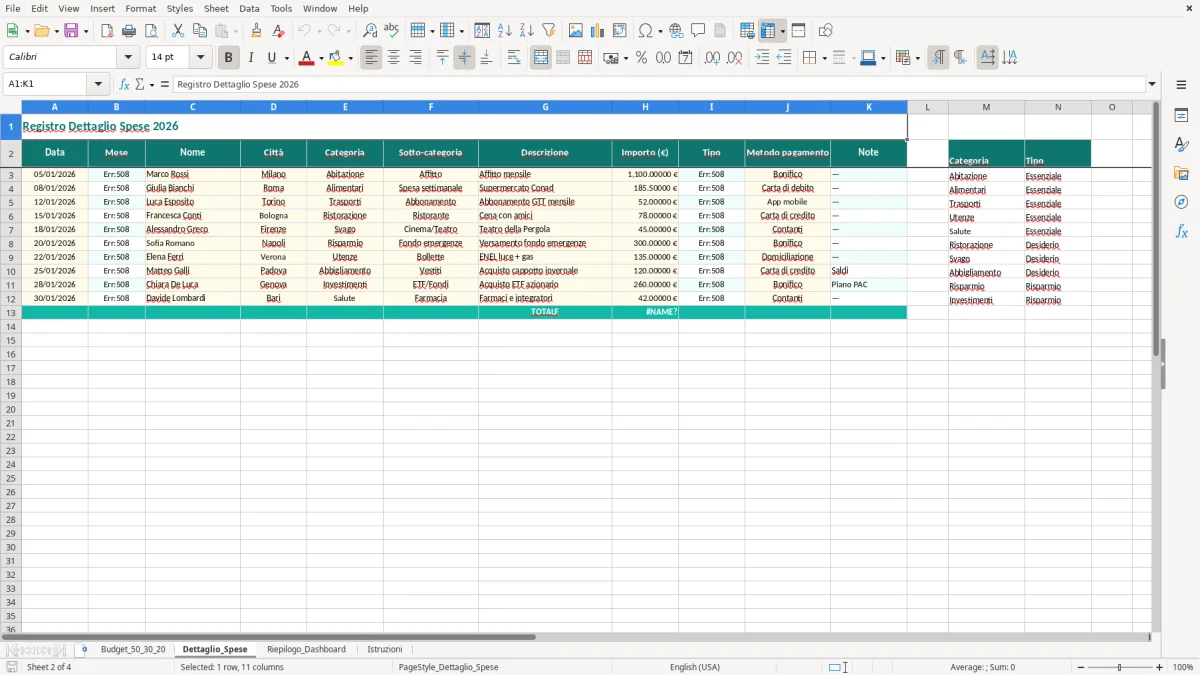Open Underline style dropdown arrow
This screenshot has width=1200, height=675.
click(x=286, y=58)
